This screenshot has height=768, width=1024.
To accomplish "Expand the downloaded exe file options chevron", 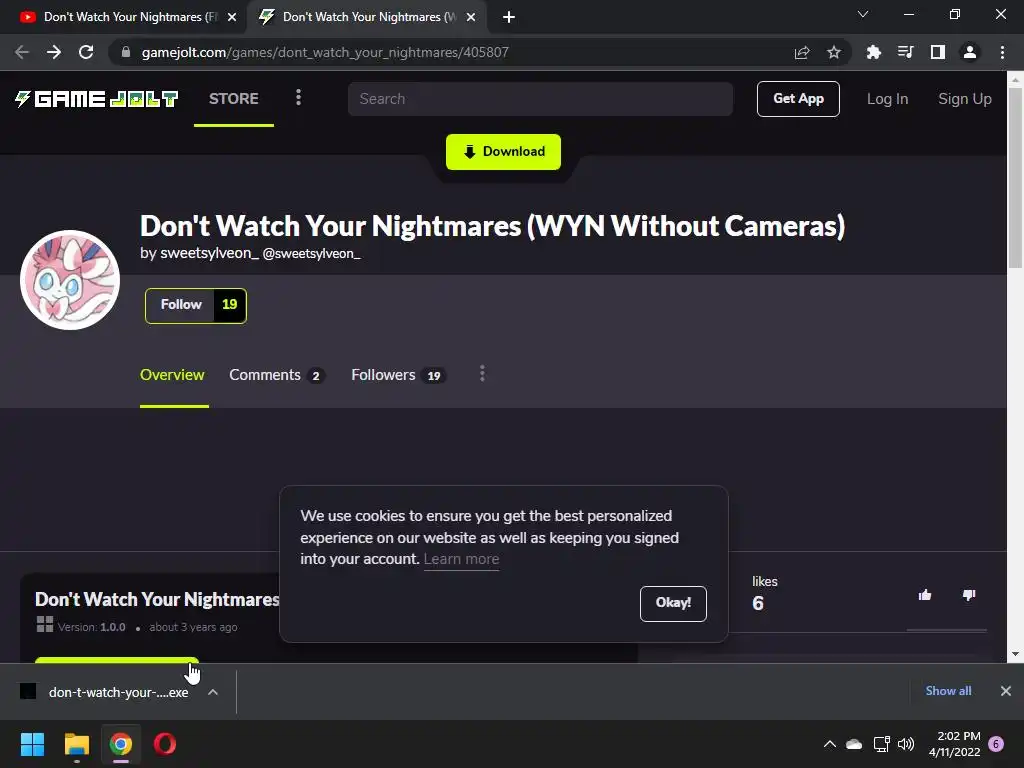I will pyautogui.click(x=213, y=692).
